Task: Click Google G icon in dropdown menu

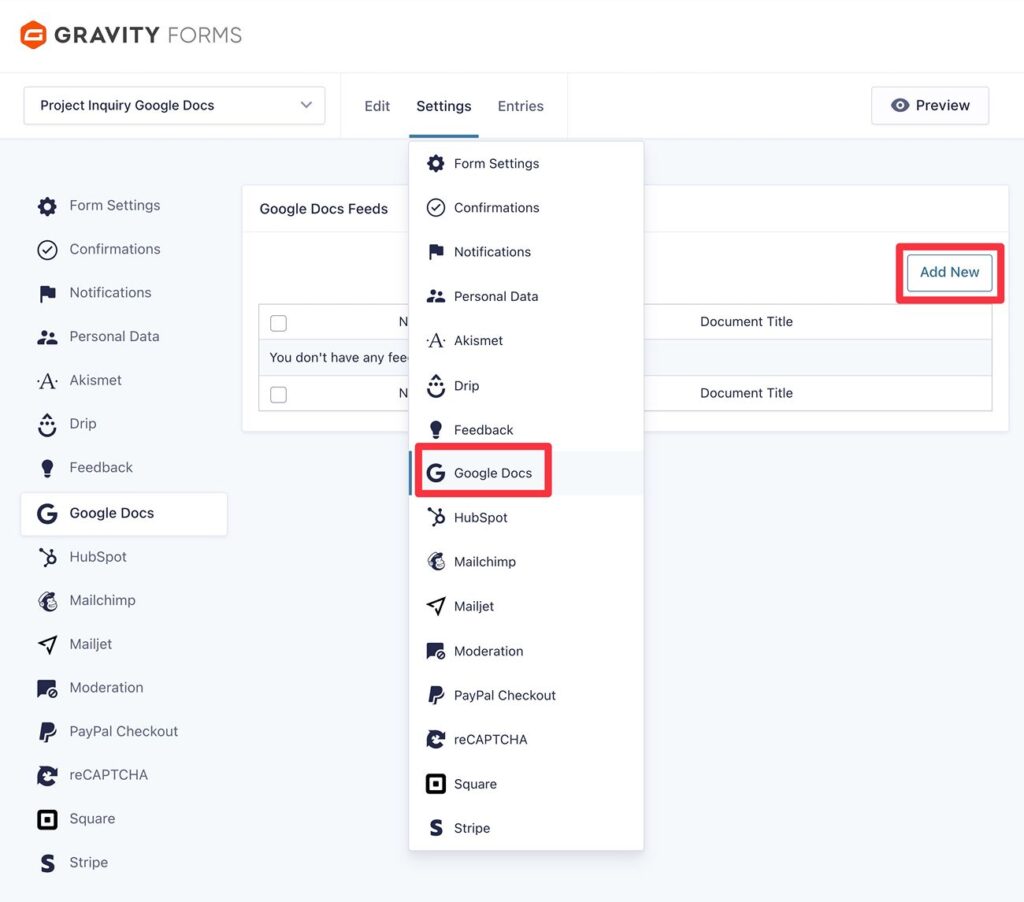Action: click(x=436, y=473)
